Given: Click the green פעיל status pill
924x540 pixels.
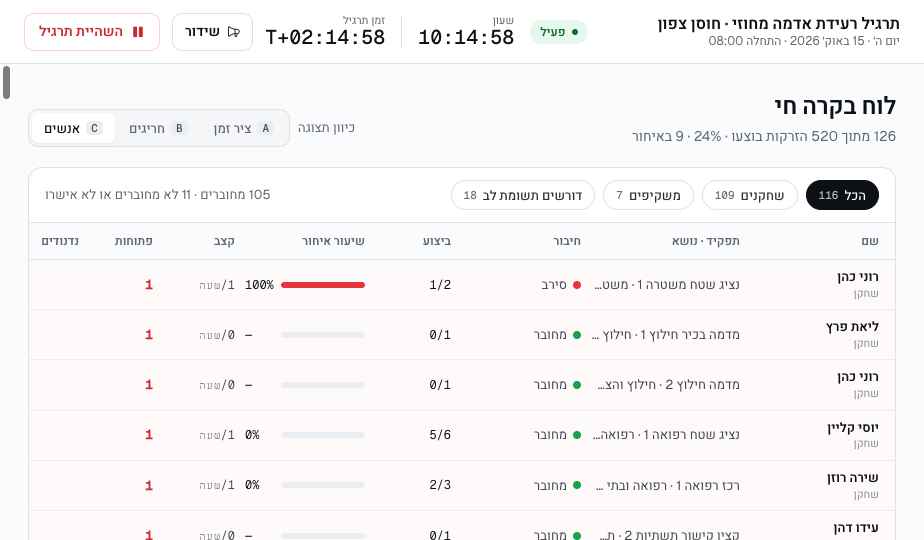Looking at the screenshot, I should click(559, 32).
